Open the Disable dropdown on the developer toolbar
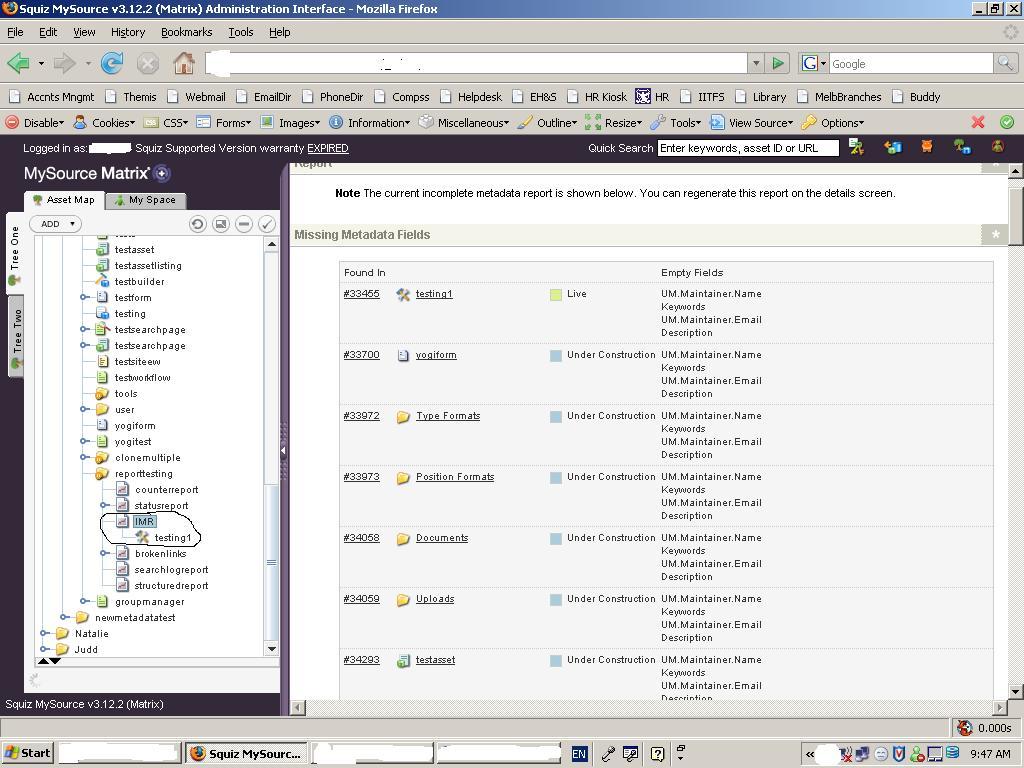The height and width of the screenshot is (768, 1024). pos(35,122)
